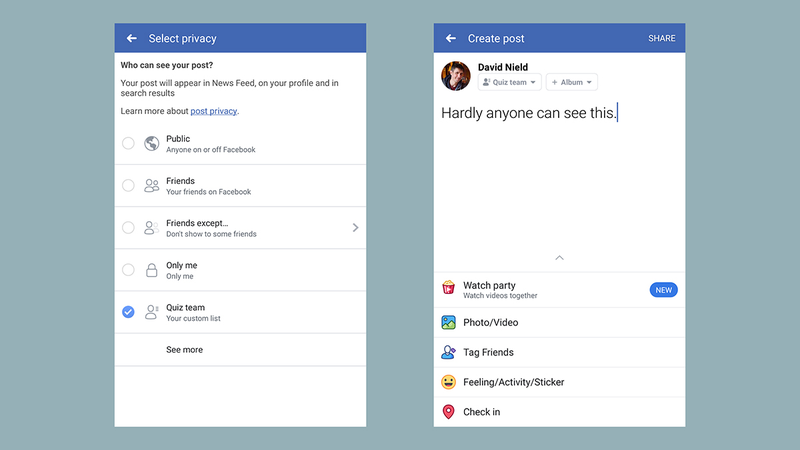Viewport: 800px width, 450px height.
Task: Open the Friends except chevron arrow
Action: (x=356, y=228)
